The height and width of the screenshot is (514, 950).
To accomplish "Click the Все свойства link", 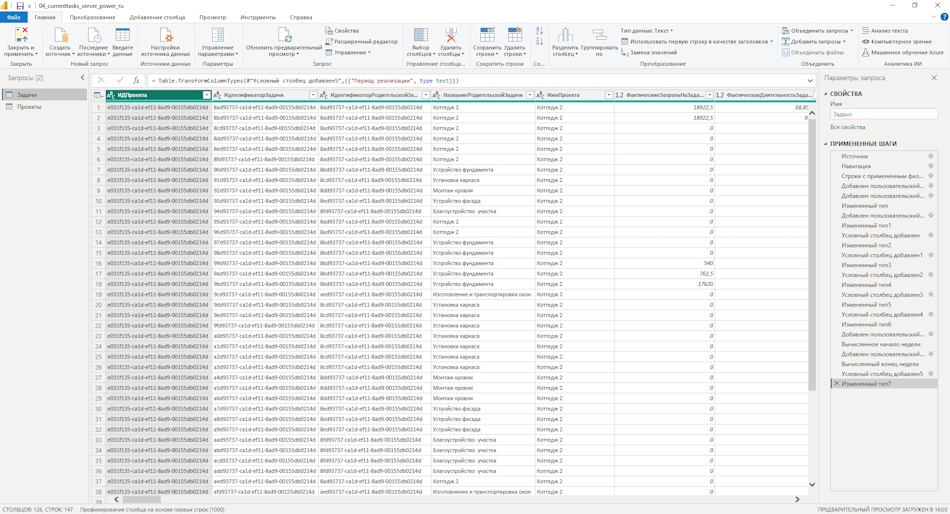I will (x=848, y=127).
